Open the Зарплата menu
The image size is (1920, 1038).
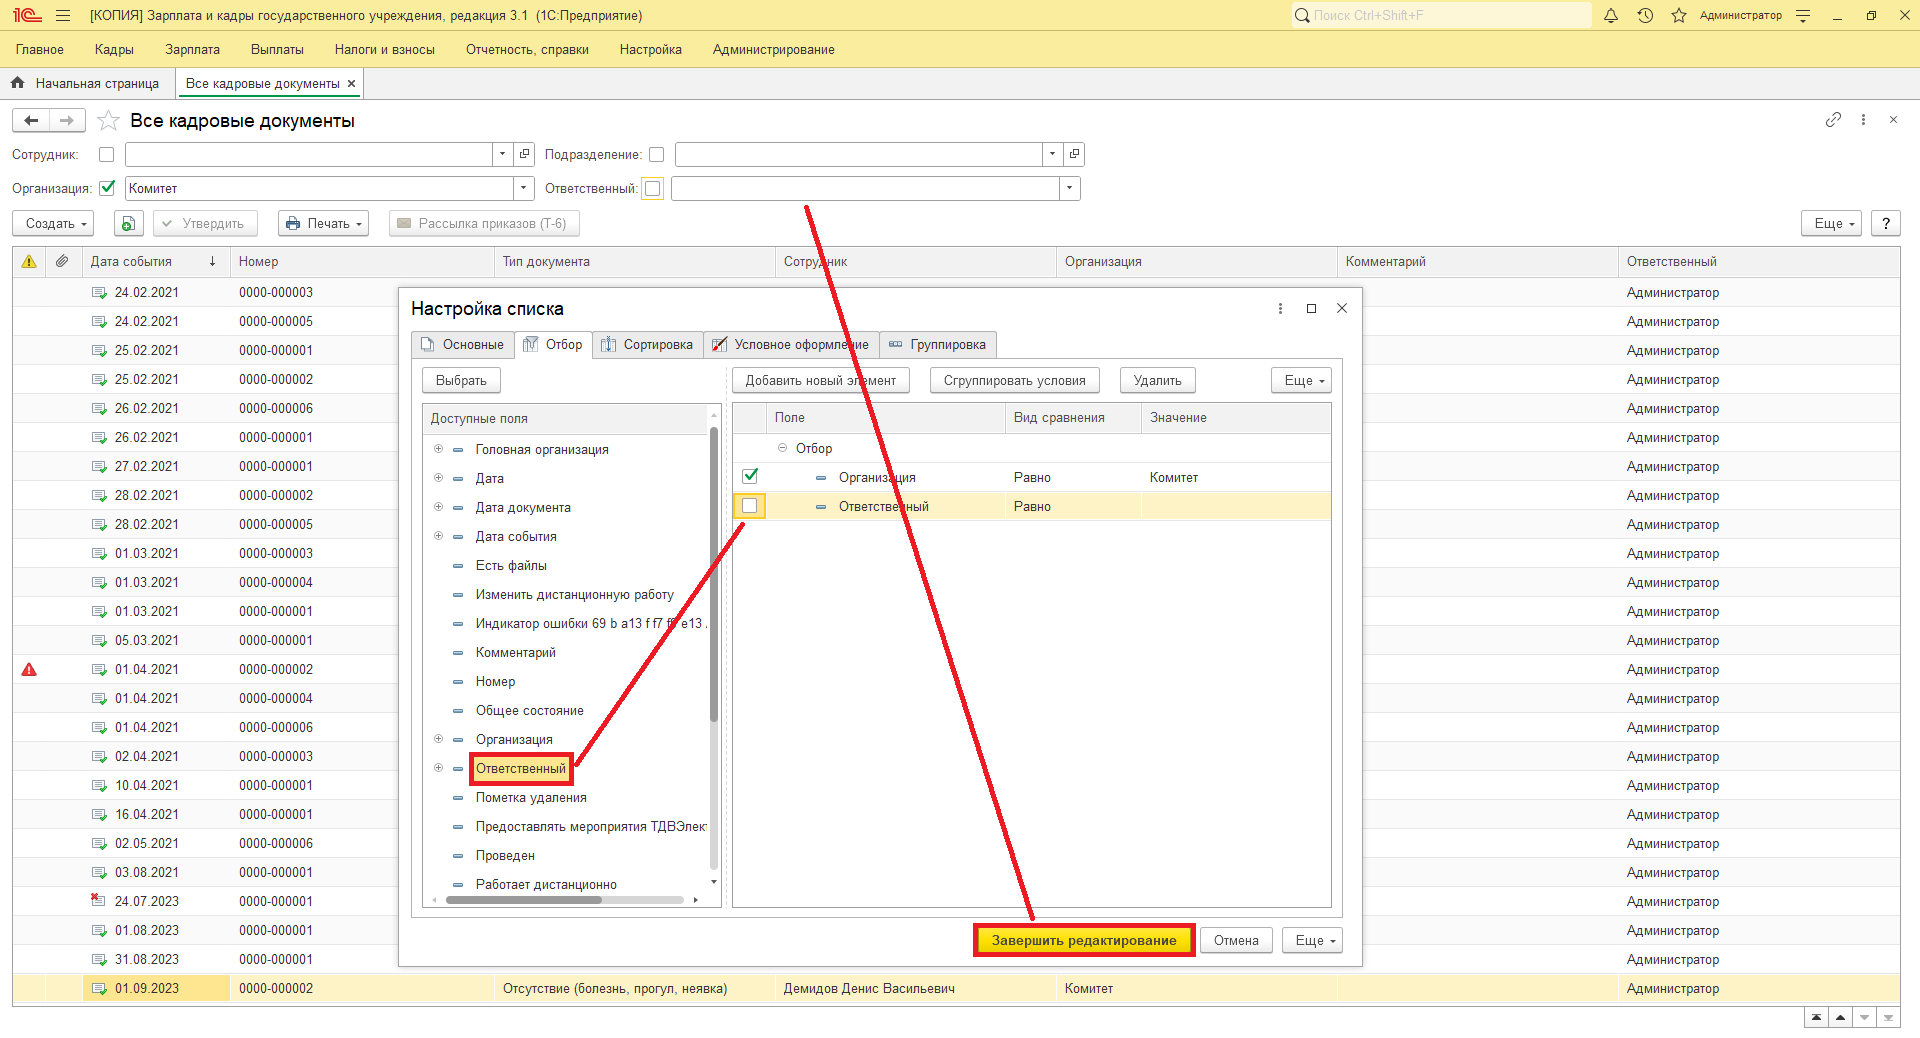192,50
